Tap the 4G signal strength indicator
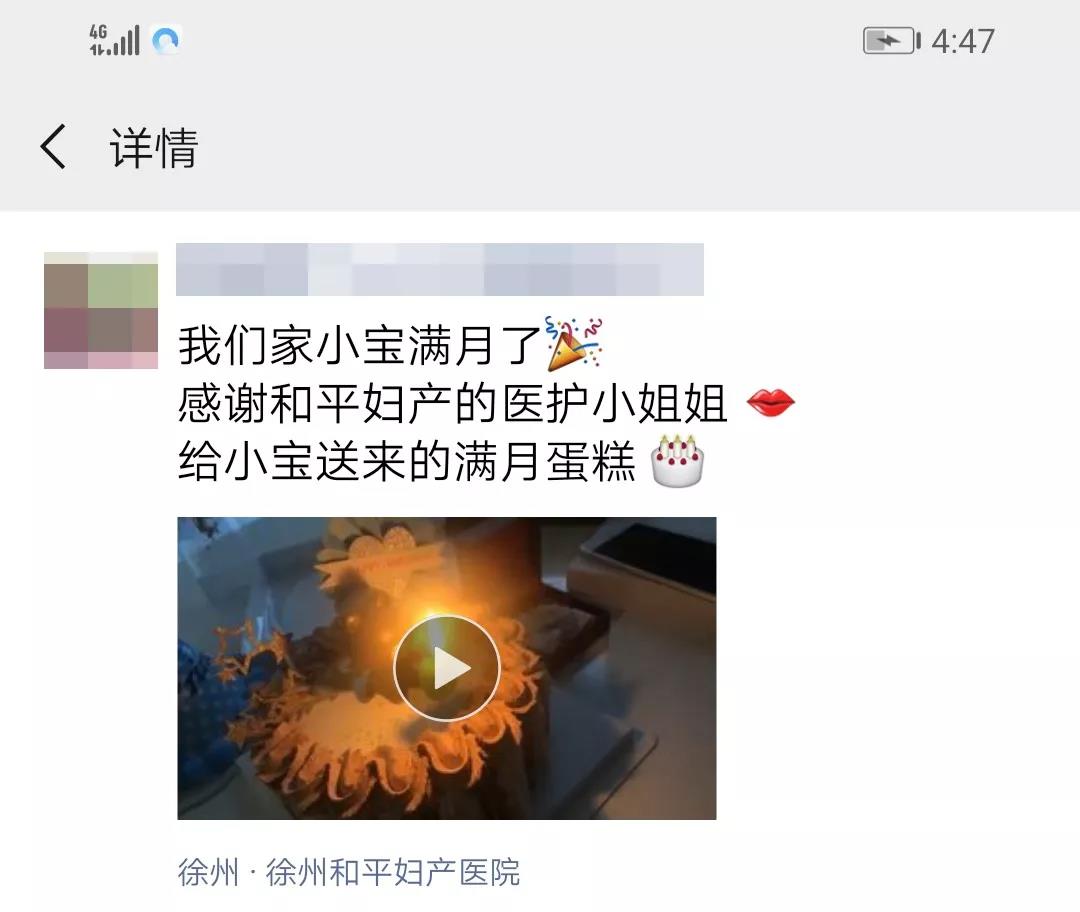This screenshot has width=1080, height=912. (114, 40)
